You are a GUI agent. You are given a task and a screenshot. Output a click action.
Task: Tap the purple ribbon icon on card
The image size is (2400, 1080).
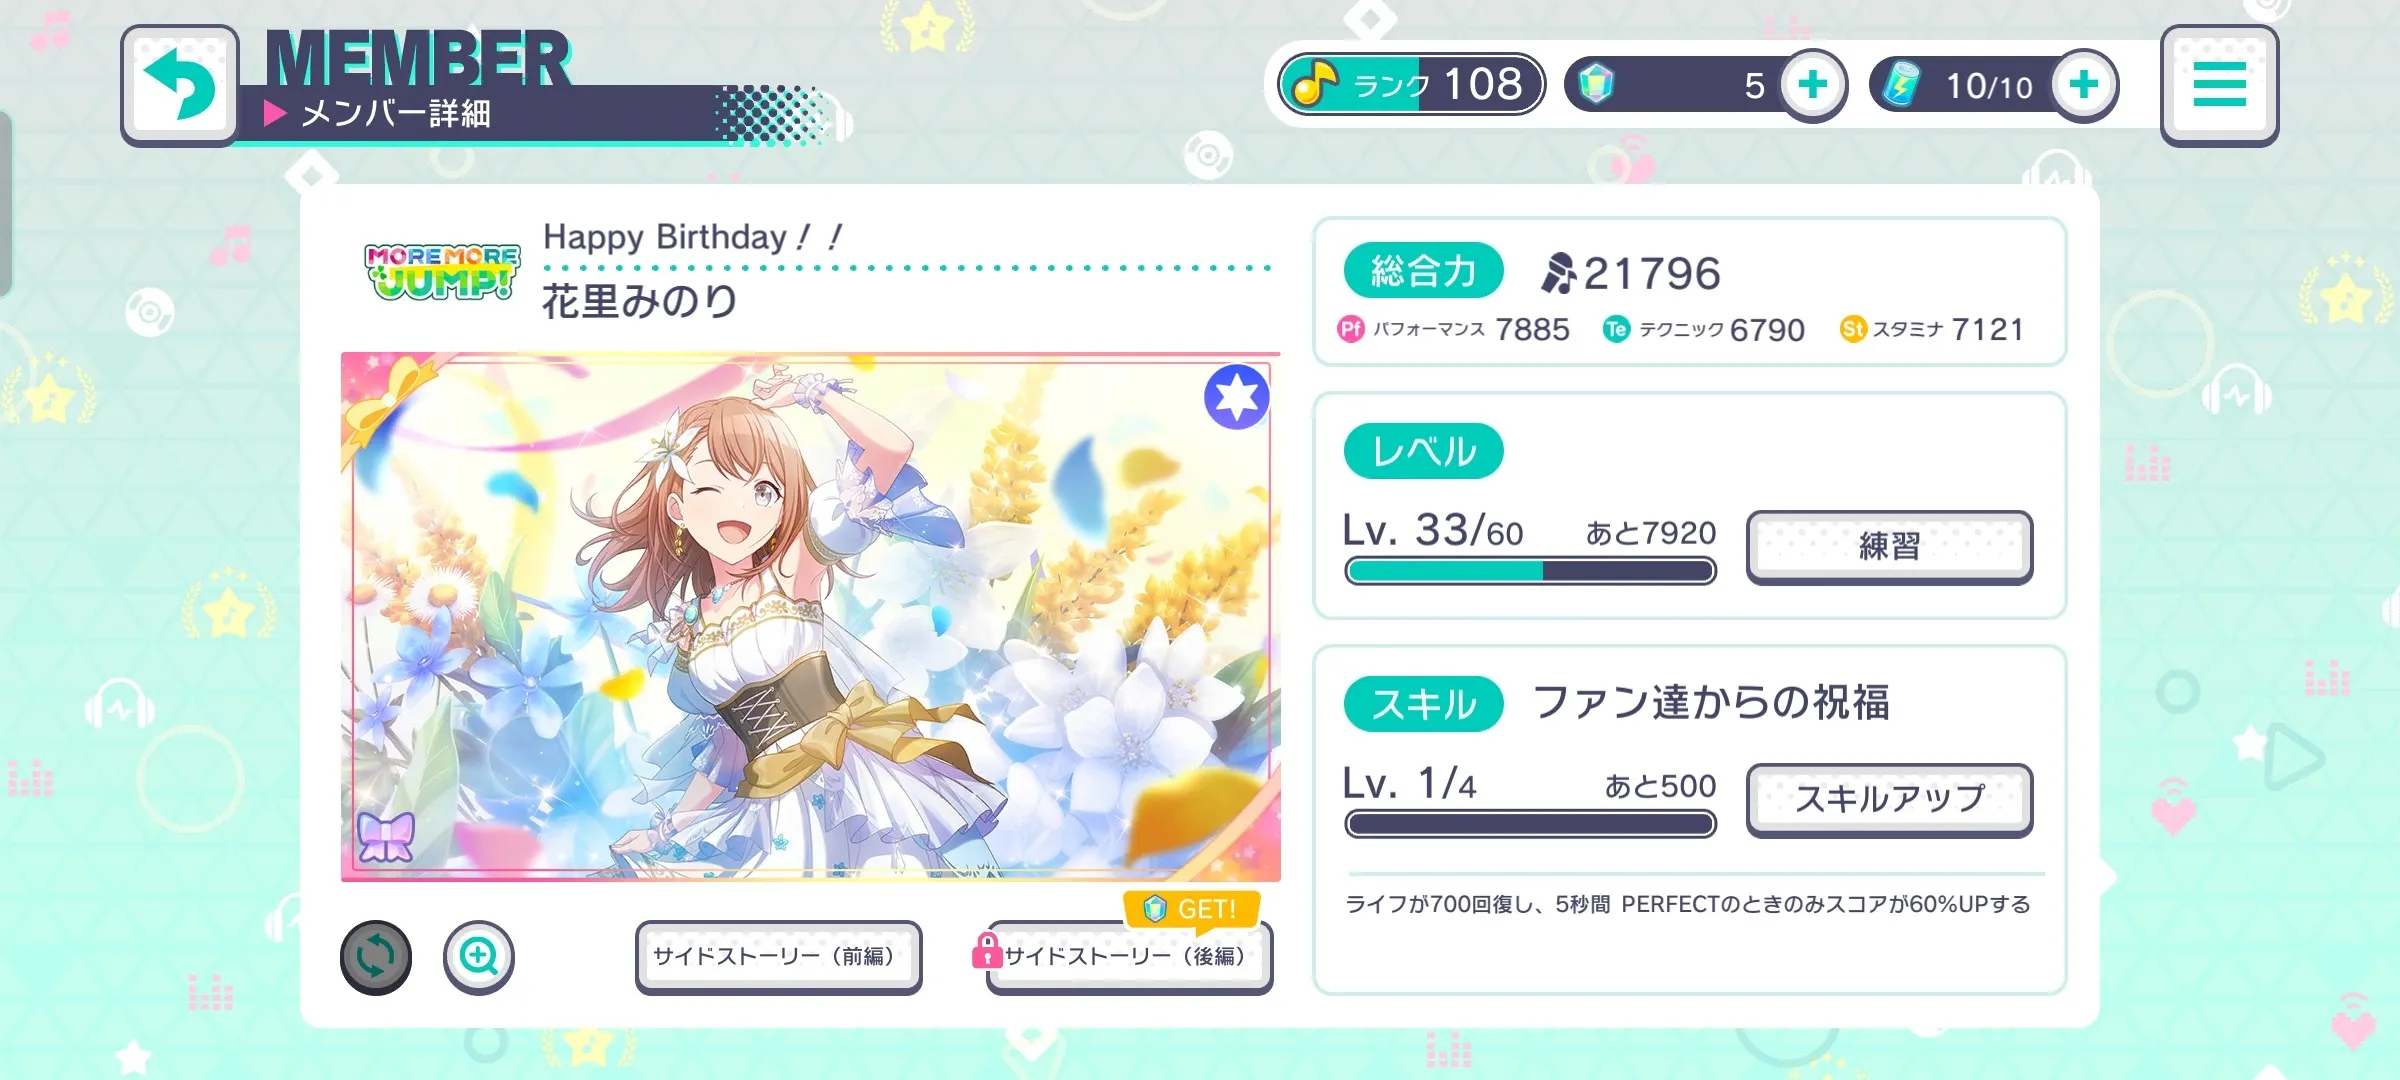[x=386, y=836]
